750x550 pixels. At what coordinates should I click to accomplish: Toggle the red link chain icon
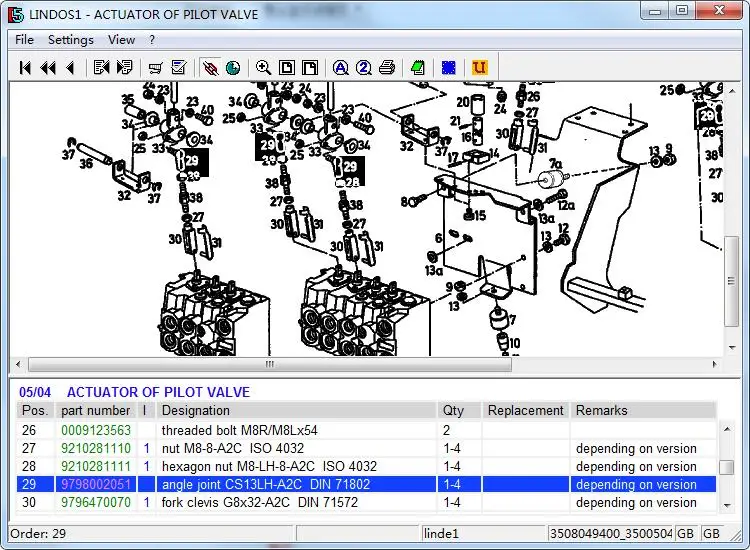[210, 68]
